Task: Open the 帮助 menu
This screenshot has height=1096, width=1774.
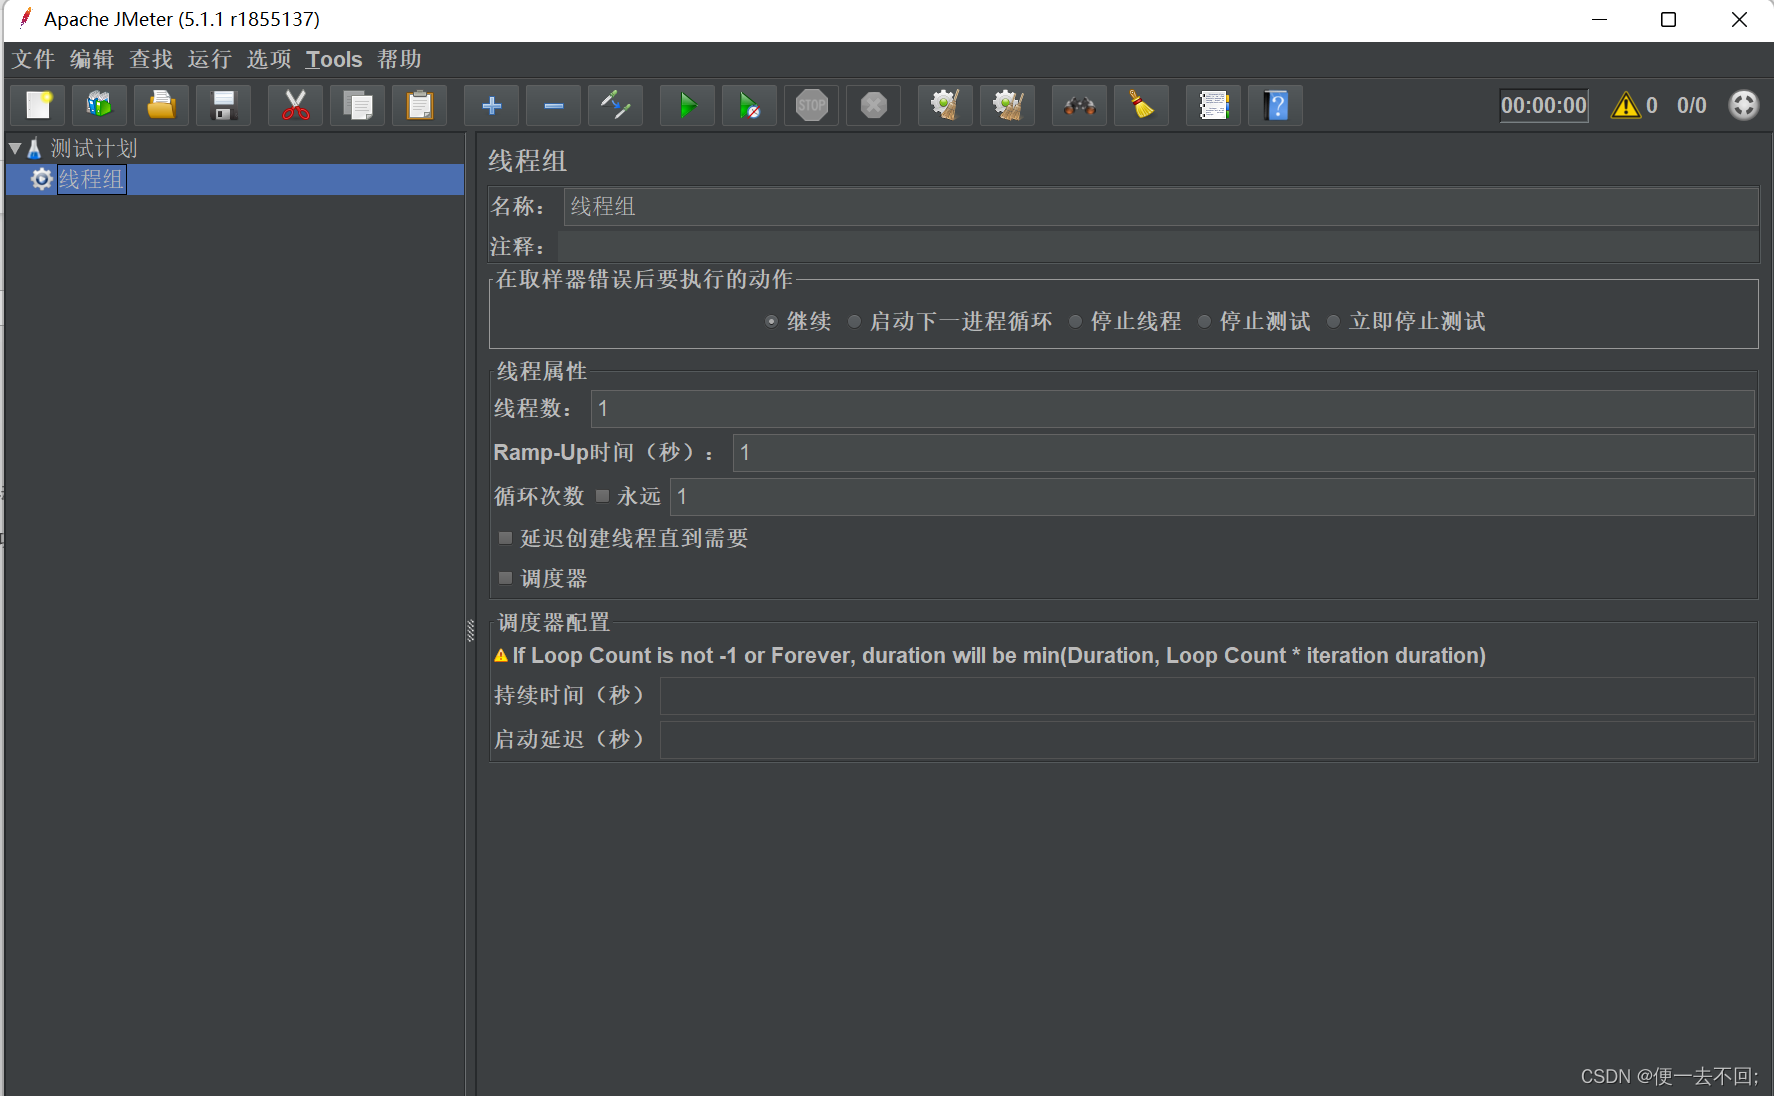Action: pos(400,59)
